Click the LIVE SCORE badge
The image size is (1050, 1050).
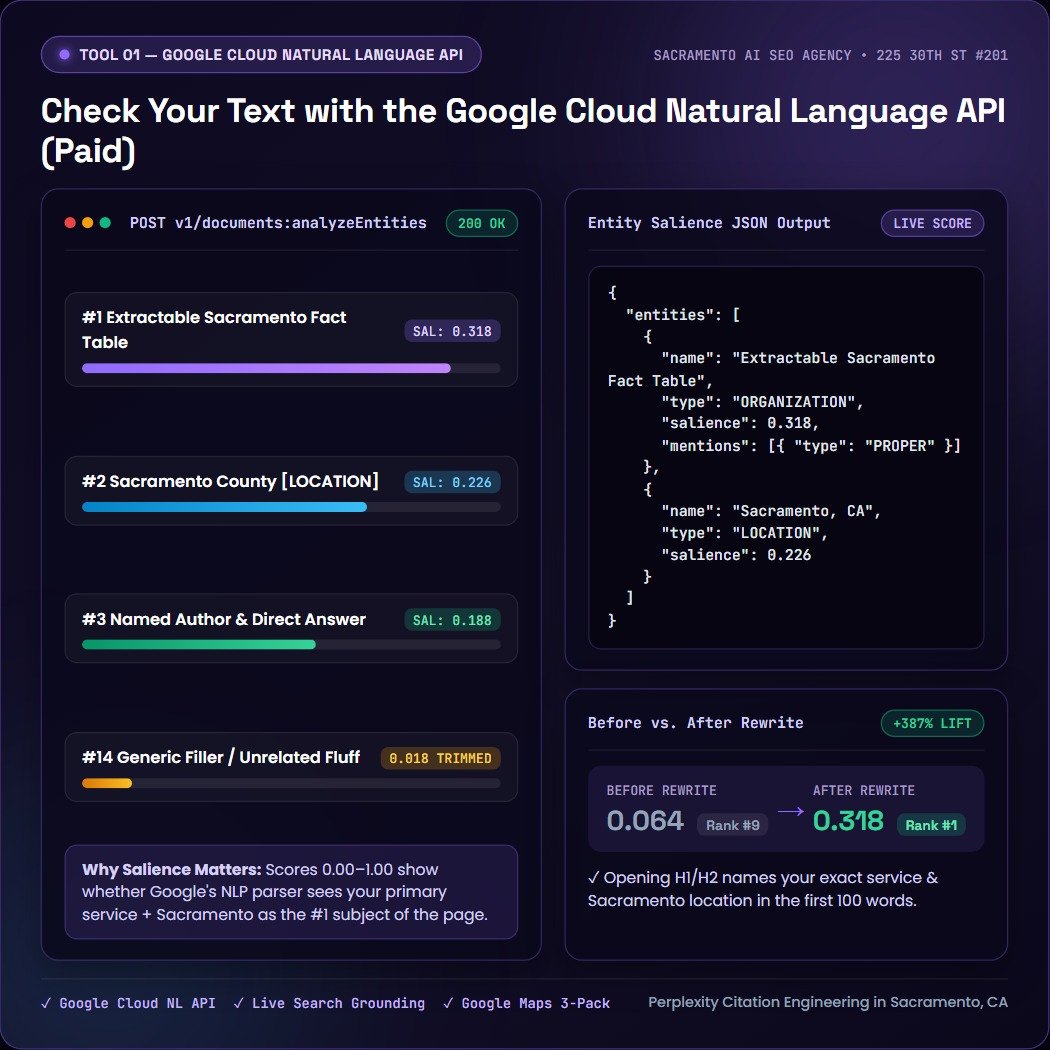[932, 224]
